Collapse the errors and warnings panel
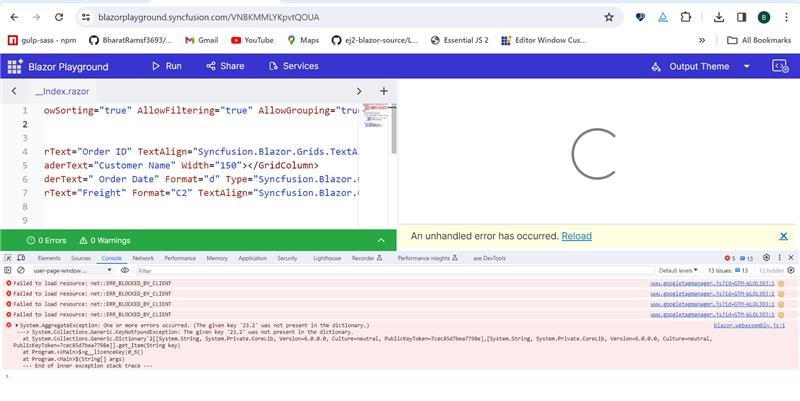Image resolution: width=800 pixels, height=401 pixels. (x=380, y=240)
